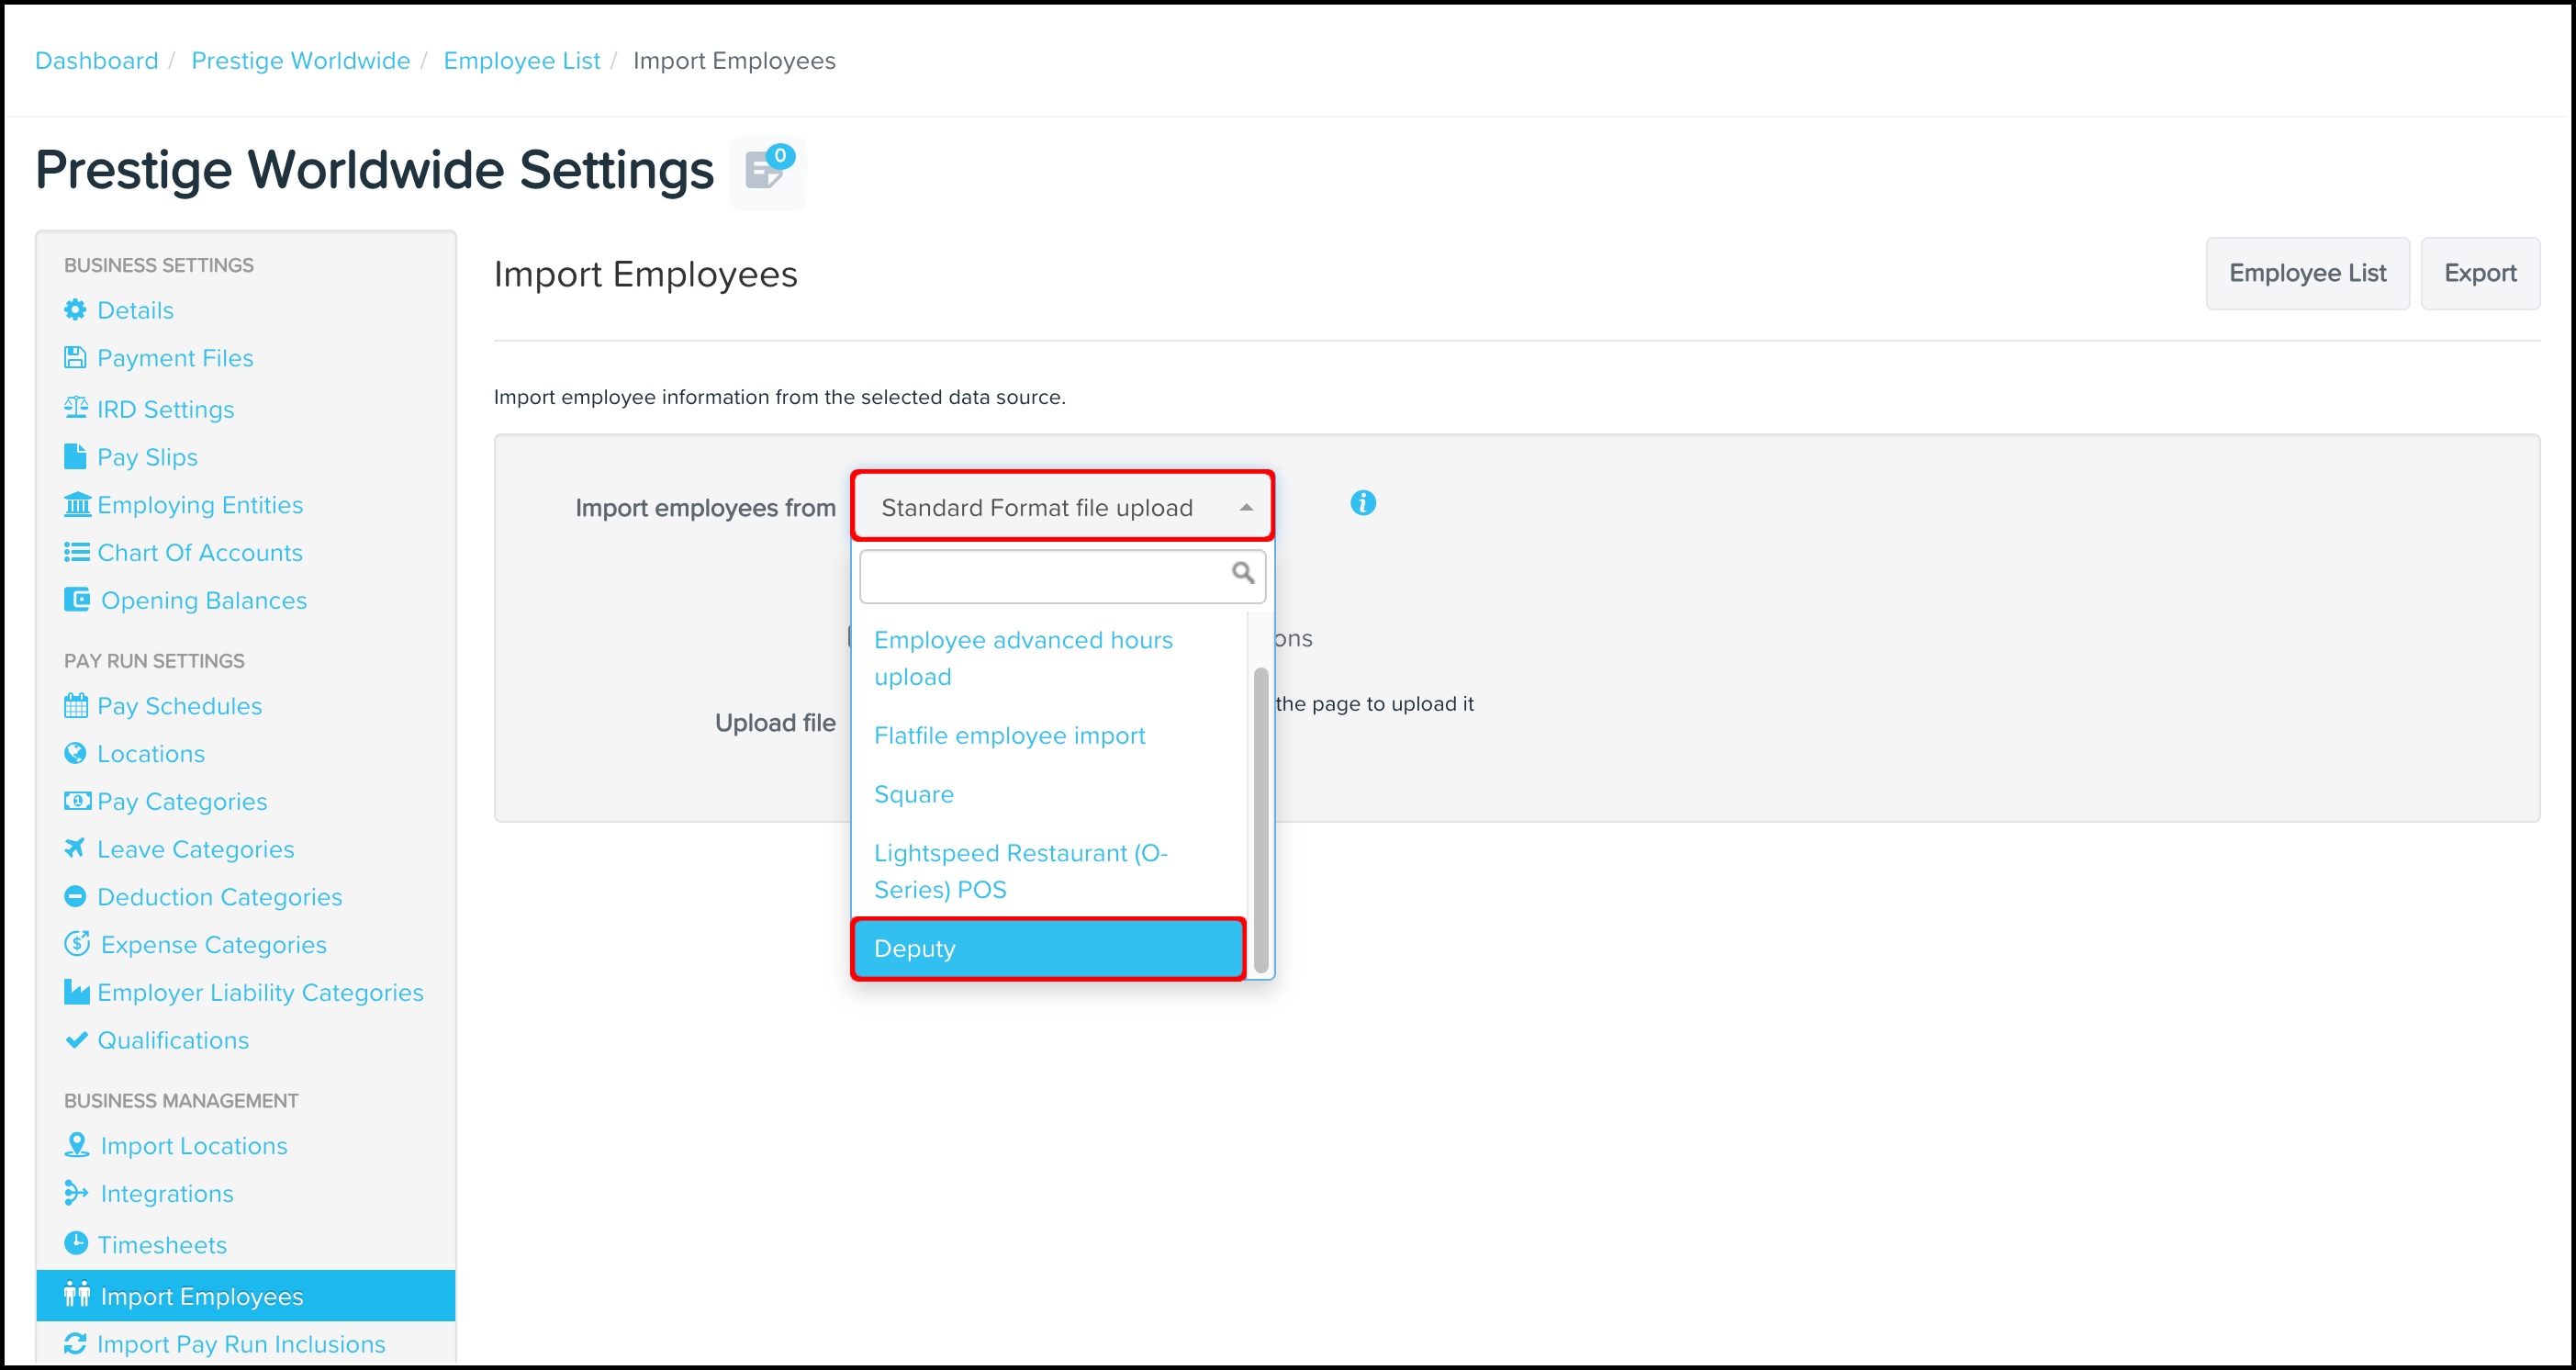The width and height of the screenshot is (2576, 1370).
Task: Select Deputy from the dropdown list
Action: click(1047, 948)
